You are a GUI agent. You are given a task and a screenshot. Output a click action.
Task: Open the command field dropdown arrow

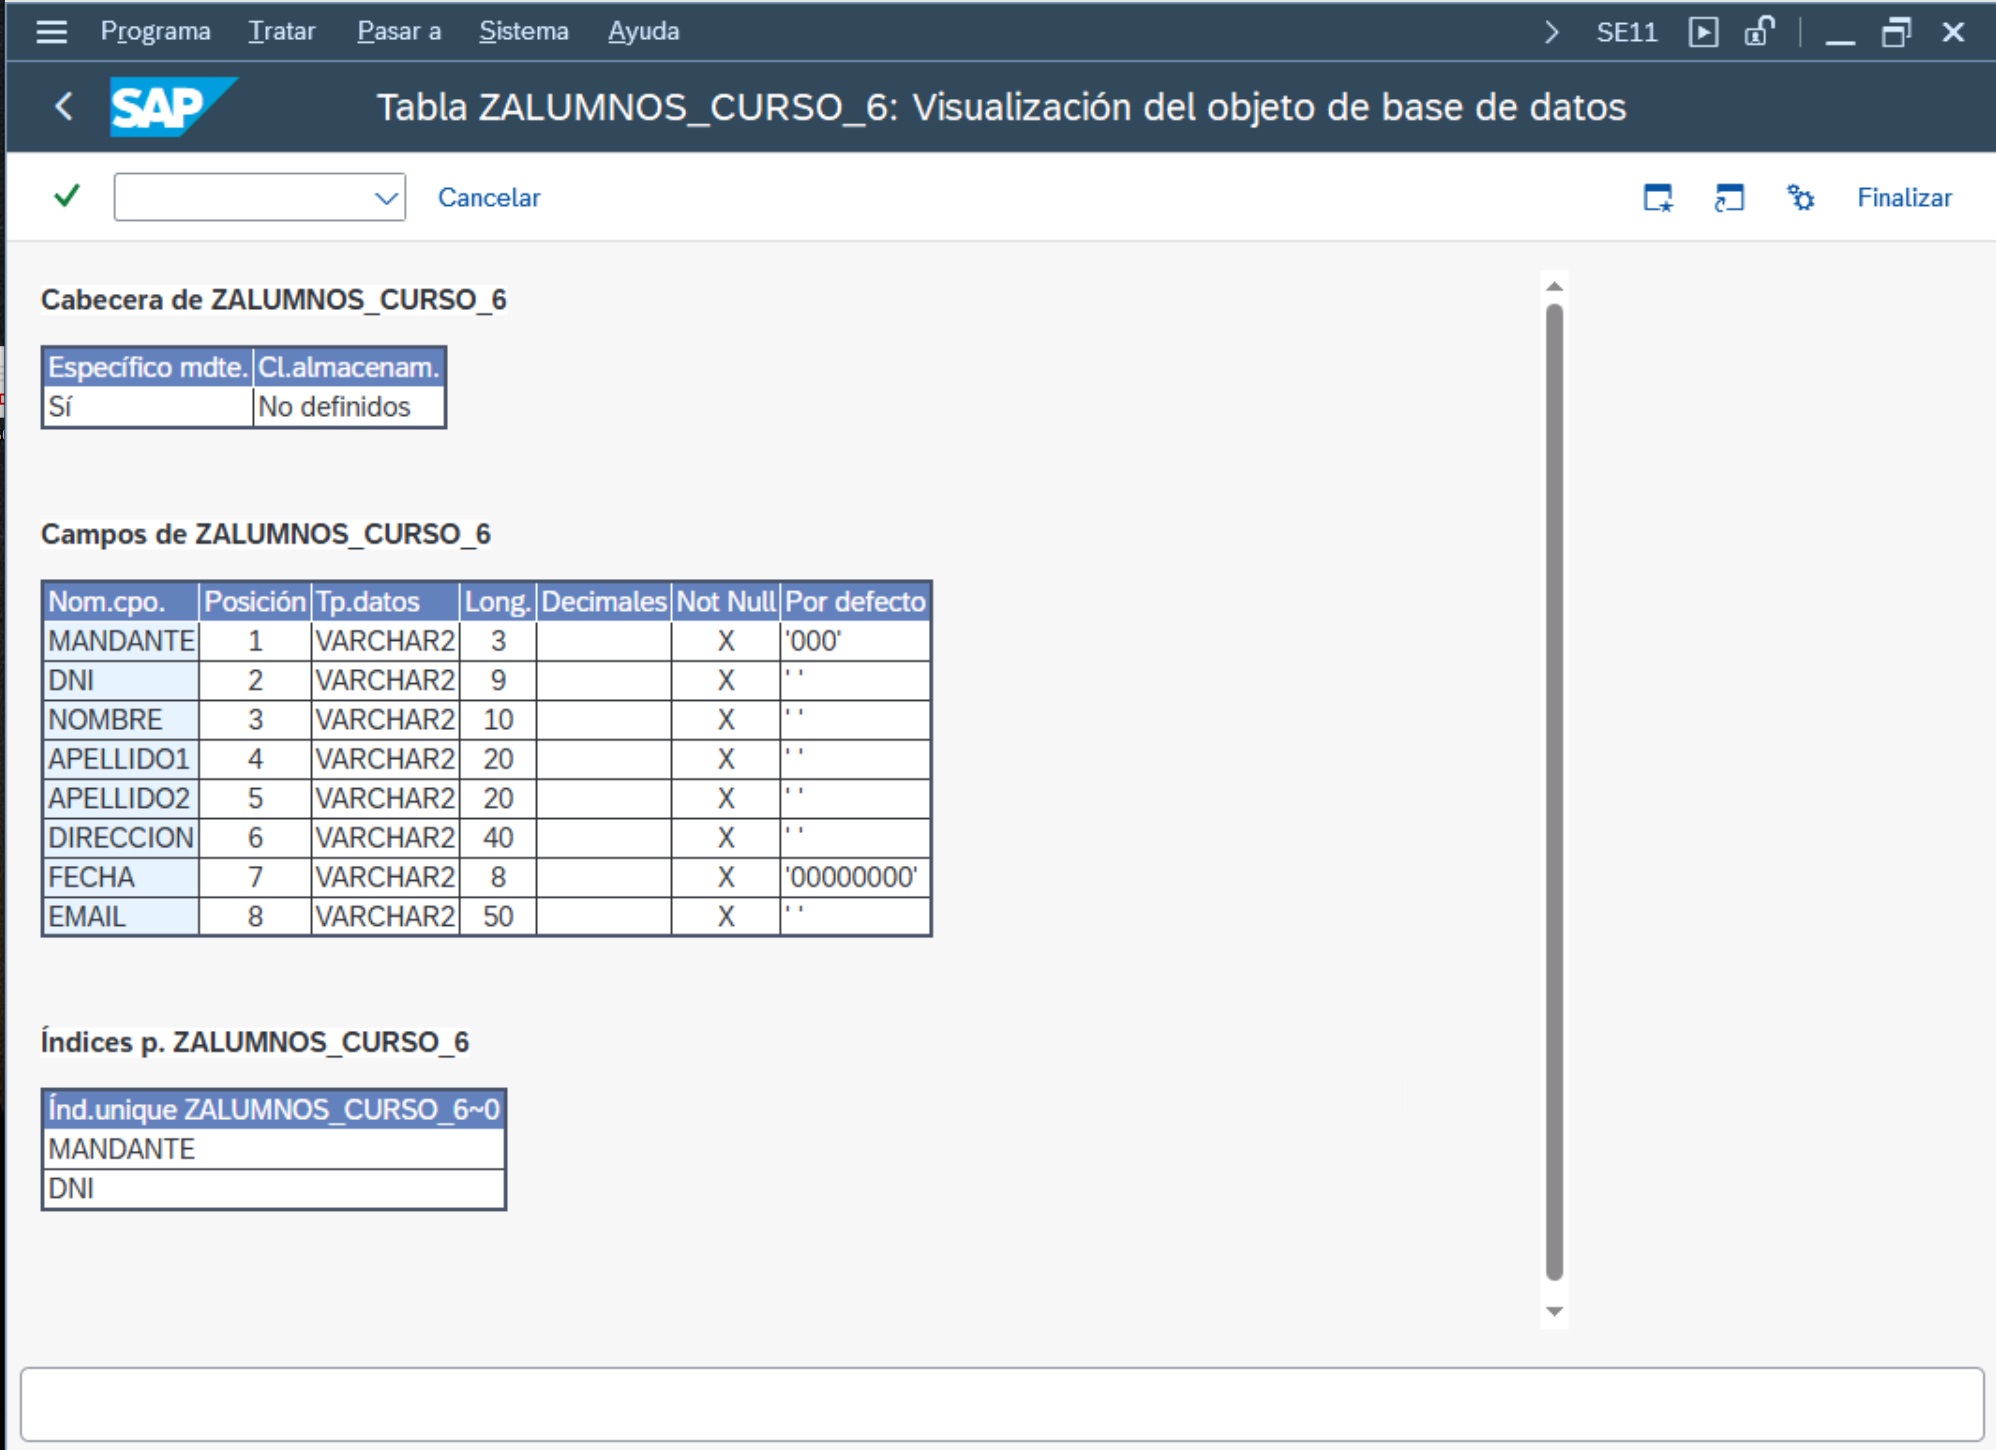(x=386, y=198)
